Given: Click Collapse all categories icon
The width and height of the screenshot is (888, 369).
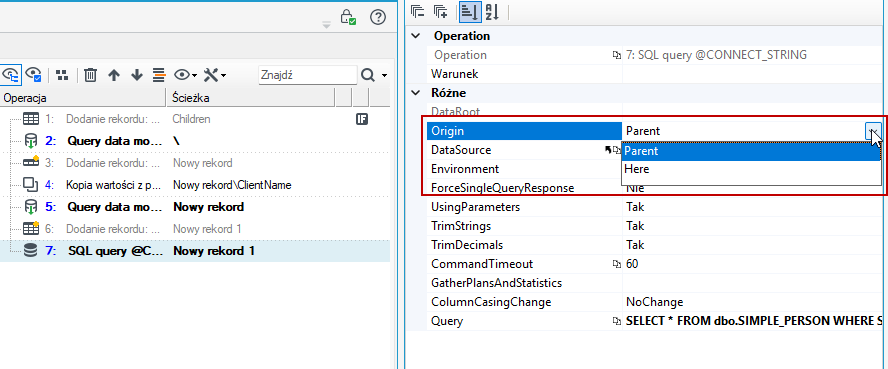Looking at the screenshot, I should coord(418,12).
